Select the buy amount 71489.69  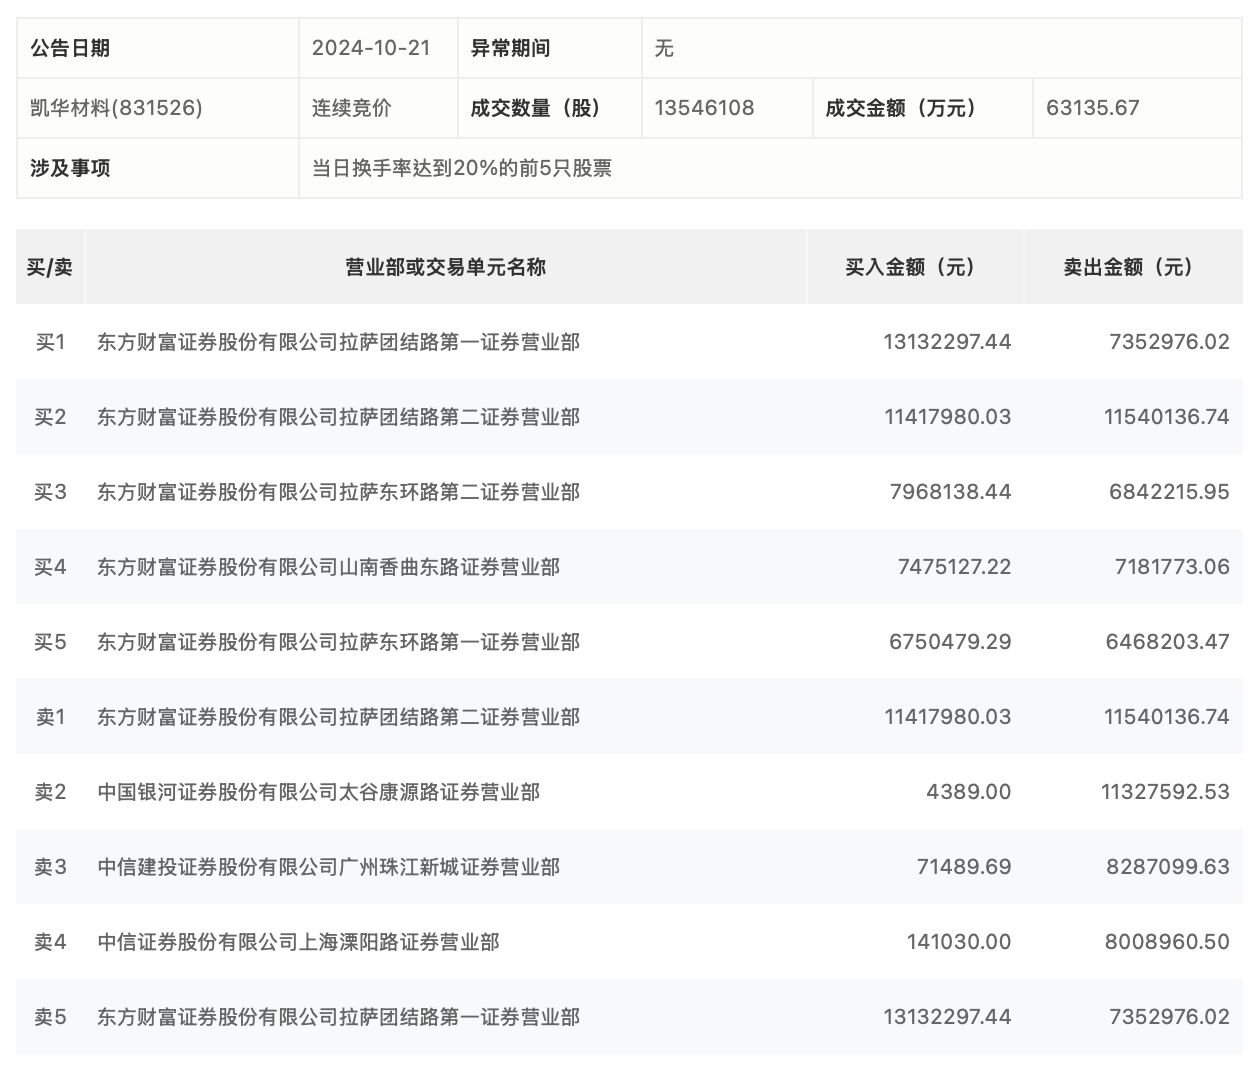(964, 867)
